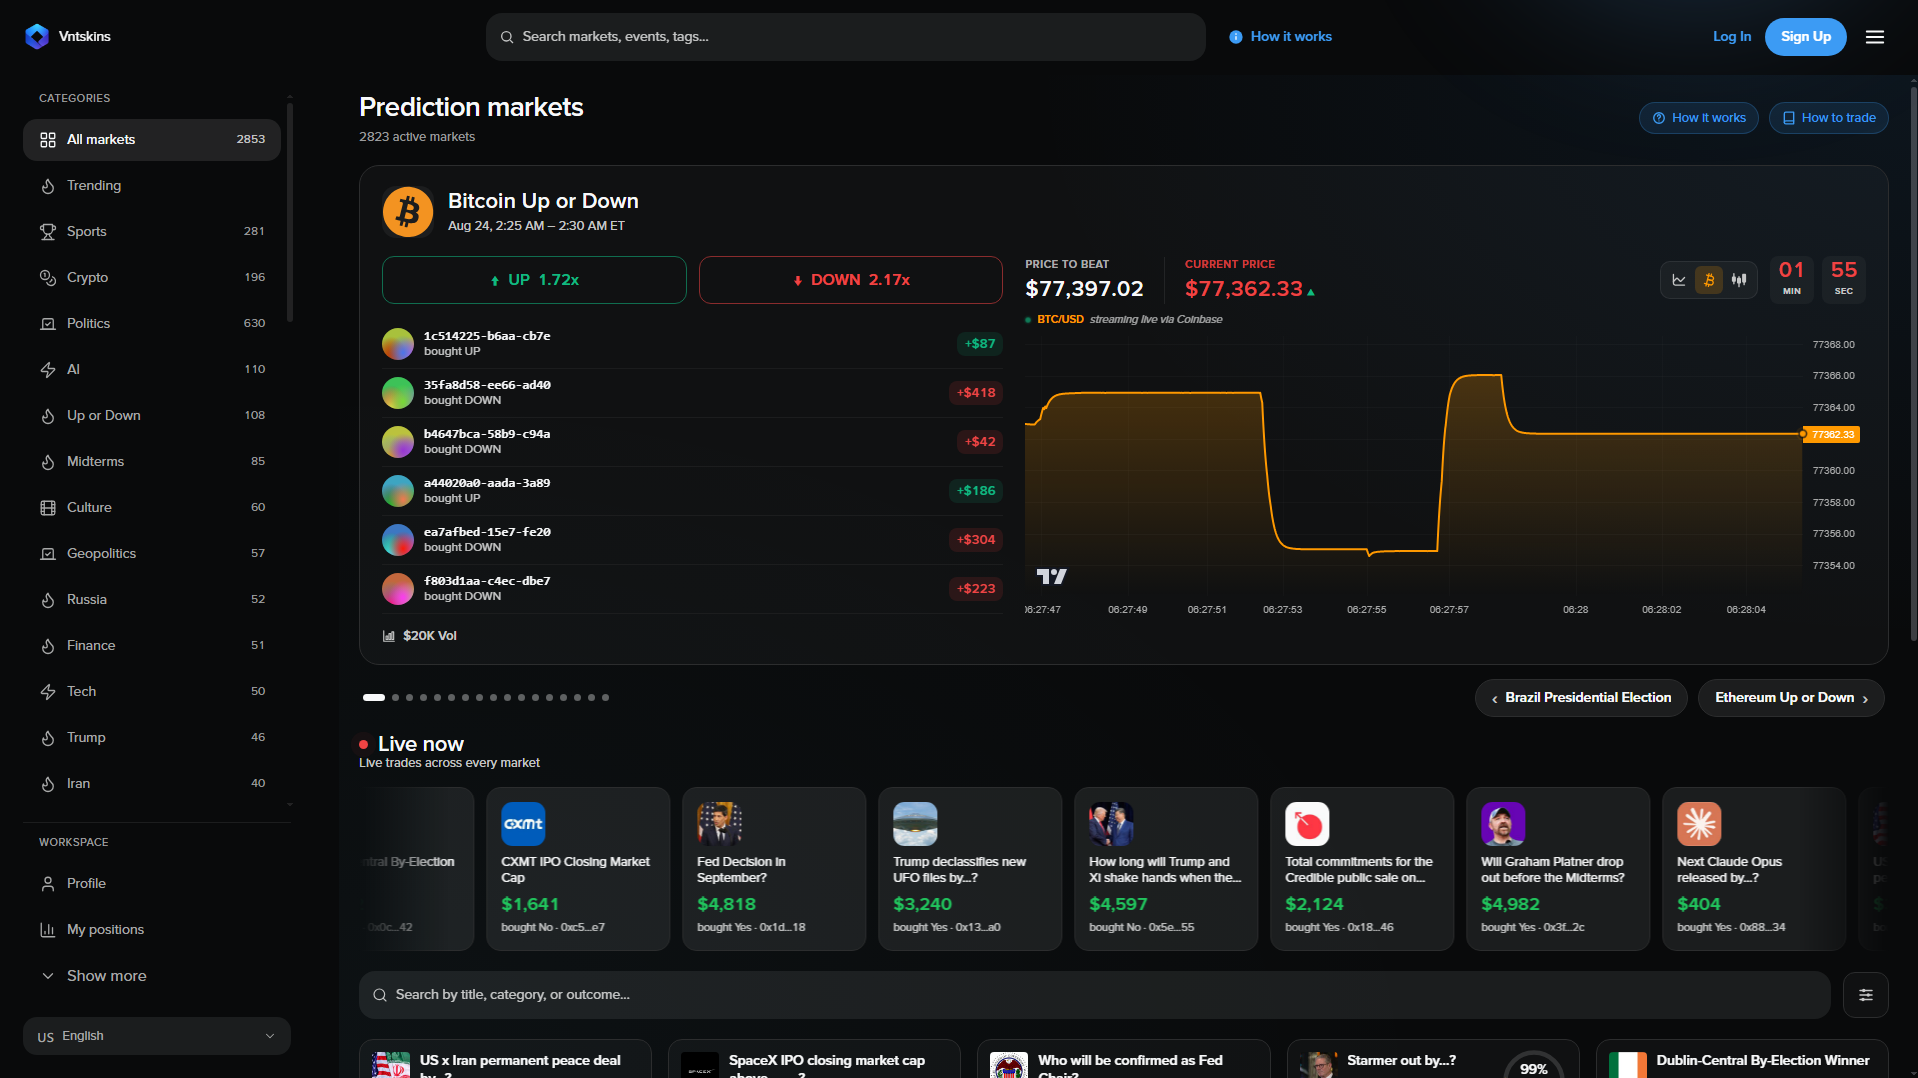
Task: Go to previous market Brazil Presidential Election
Action: pos(1581,698)
